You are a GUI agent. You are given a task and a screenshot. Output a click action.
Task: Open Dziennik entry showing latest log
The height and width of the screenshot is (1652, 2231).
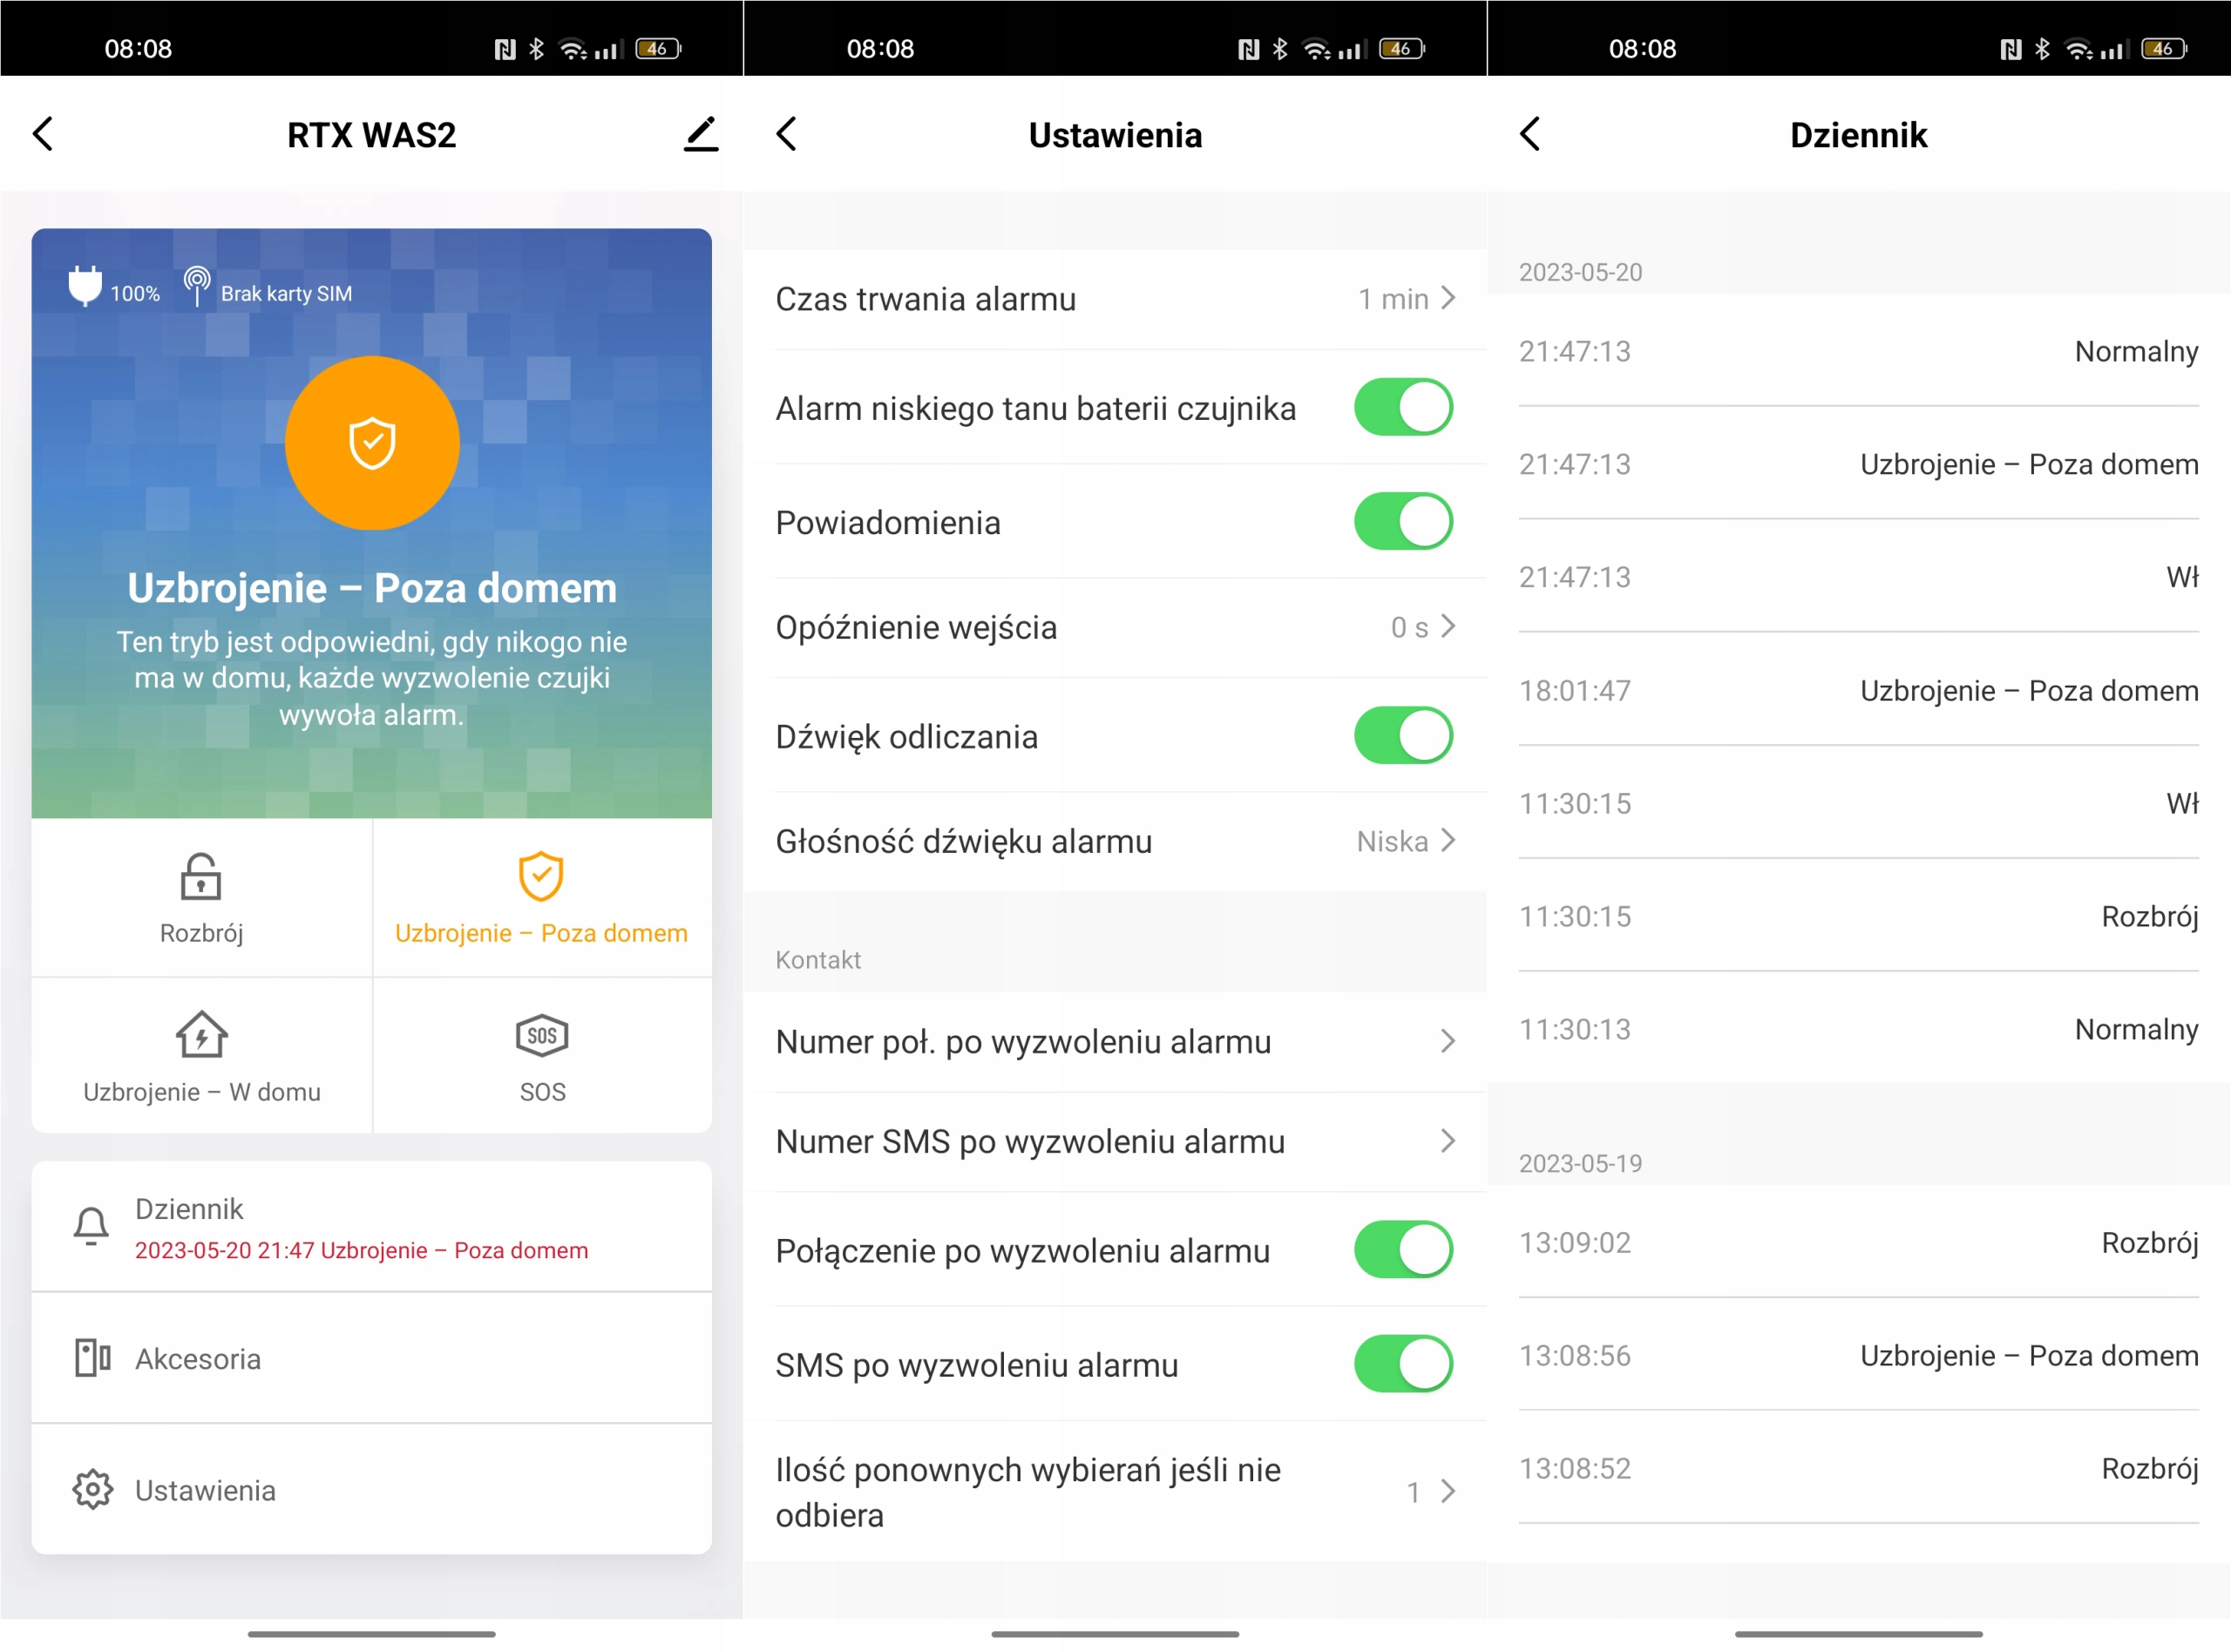coord(371,1228)
